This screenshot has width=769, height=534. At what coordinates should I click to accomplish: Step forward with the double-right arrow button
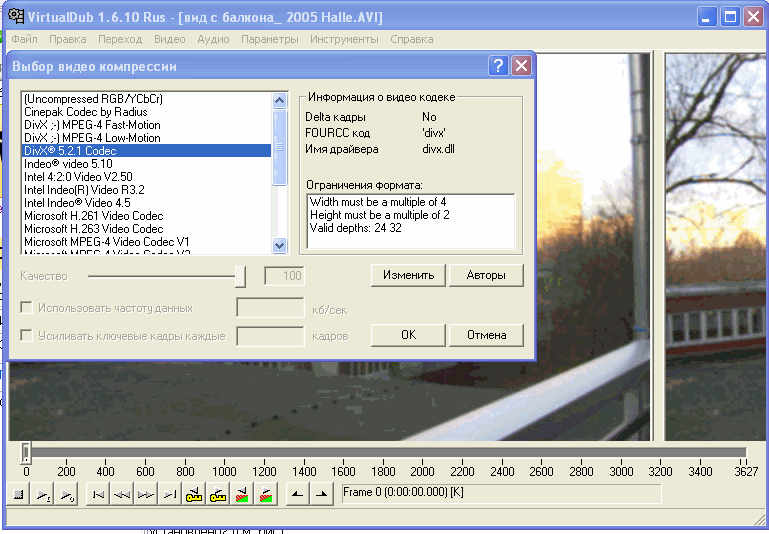(x=145, y=494)
